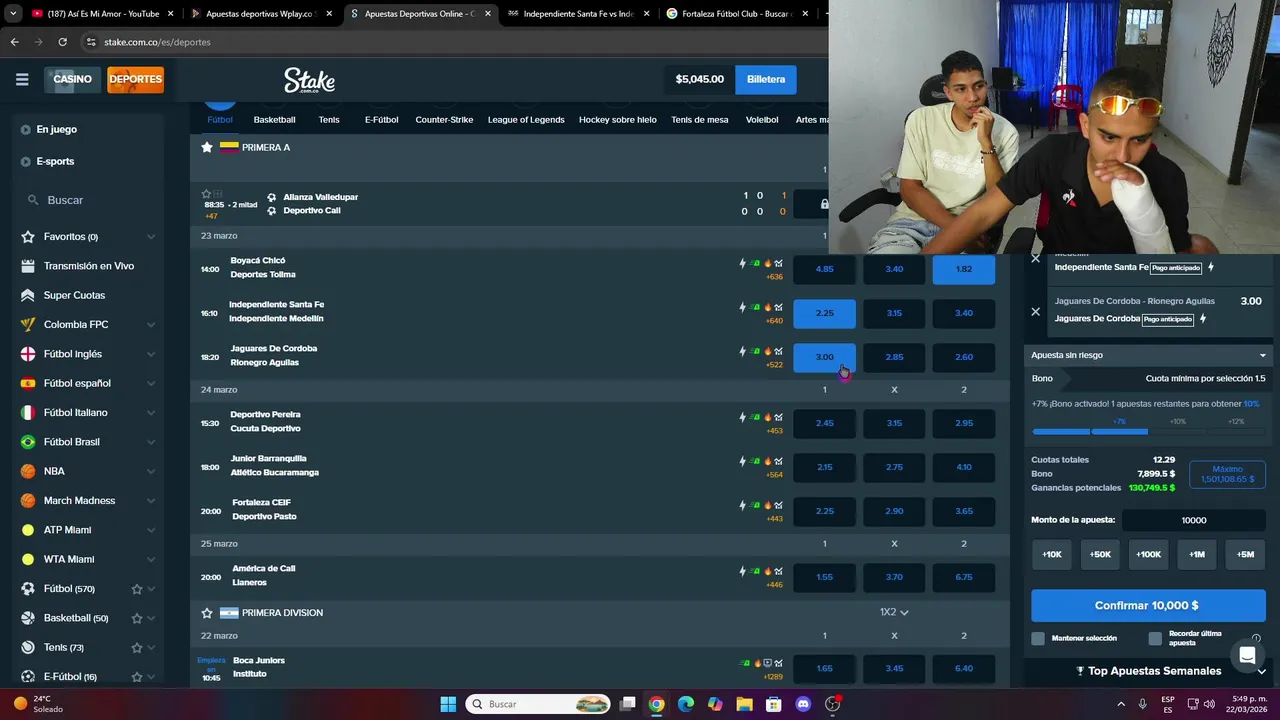This screenshot has width=1280, height=720.
Task: Open the Billetera wallet button
Action: point(766,79)
